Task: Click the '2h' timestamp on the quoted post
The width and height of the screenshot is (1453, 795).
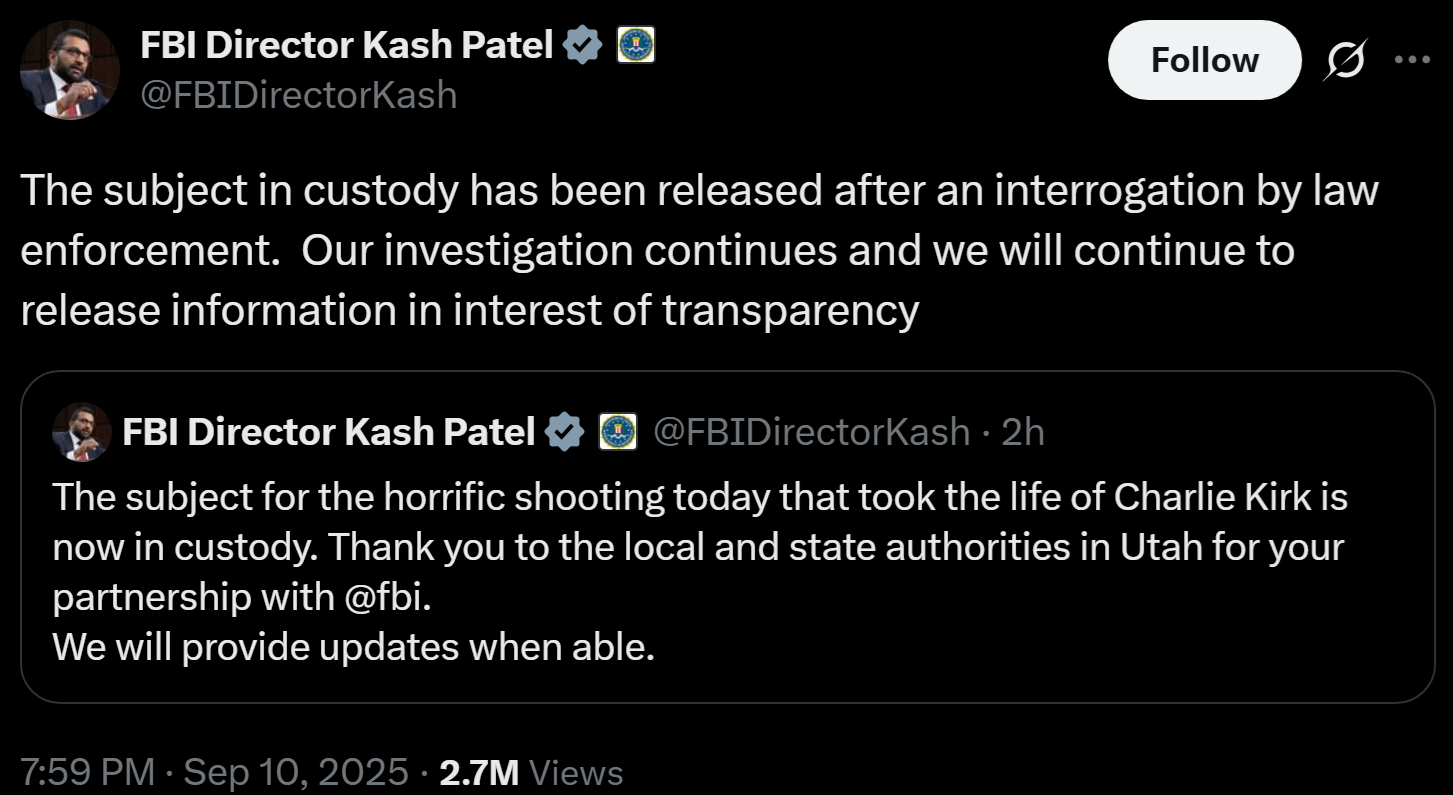Action: point(1022,432)
